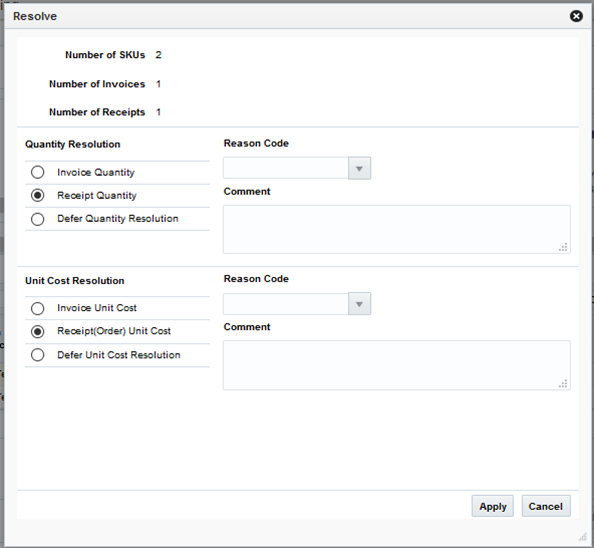Click the unit cost comment box resize grip
Screen dimensions: 594x548
(x=563, y=383)
